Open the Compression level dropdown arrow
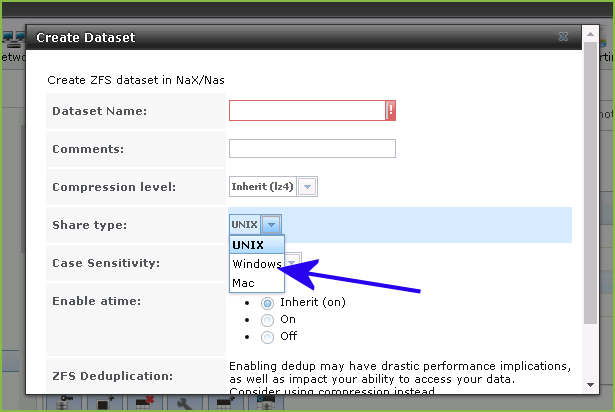The width and height of the screenshot is (615, 412). [x=307, y=187]
